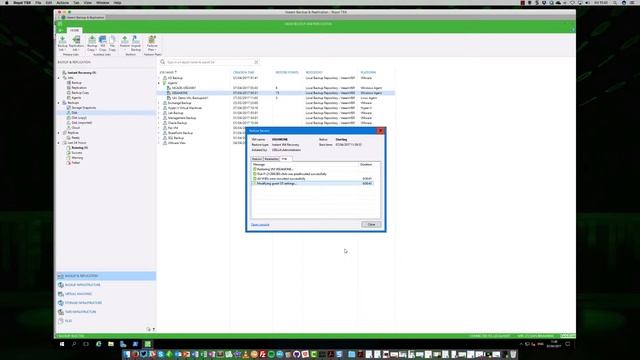Select the Disk node under Backups
The image size is (640, 360).
click(x=74, y=113)
